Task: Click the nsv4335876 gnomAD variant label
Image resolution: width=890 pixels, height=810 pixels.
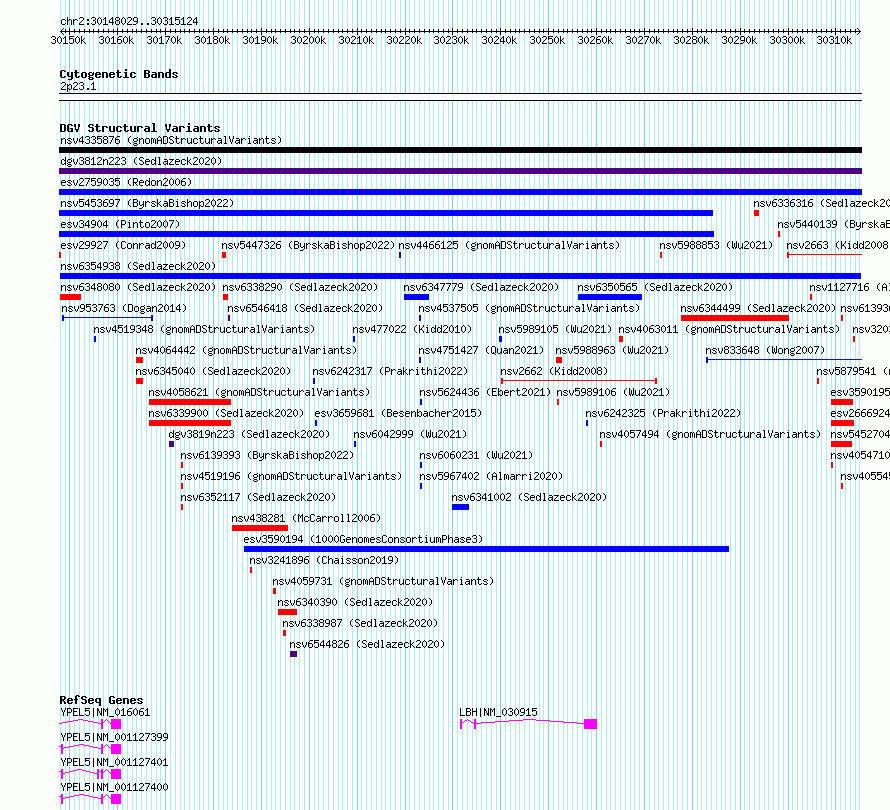Action: [171, 140]
